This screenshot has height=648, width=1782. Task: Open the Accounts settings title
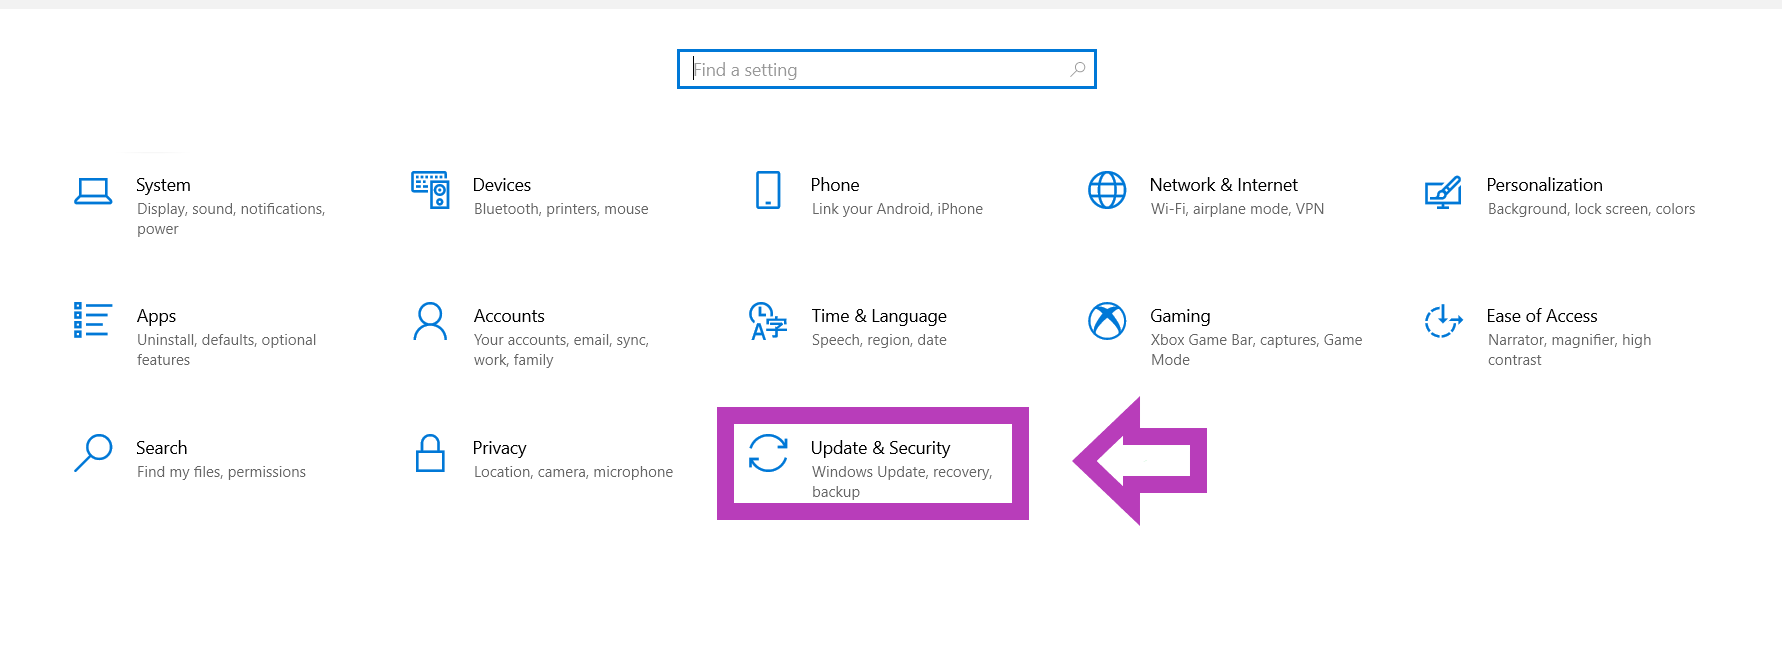click(509, 316)
